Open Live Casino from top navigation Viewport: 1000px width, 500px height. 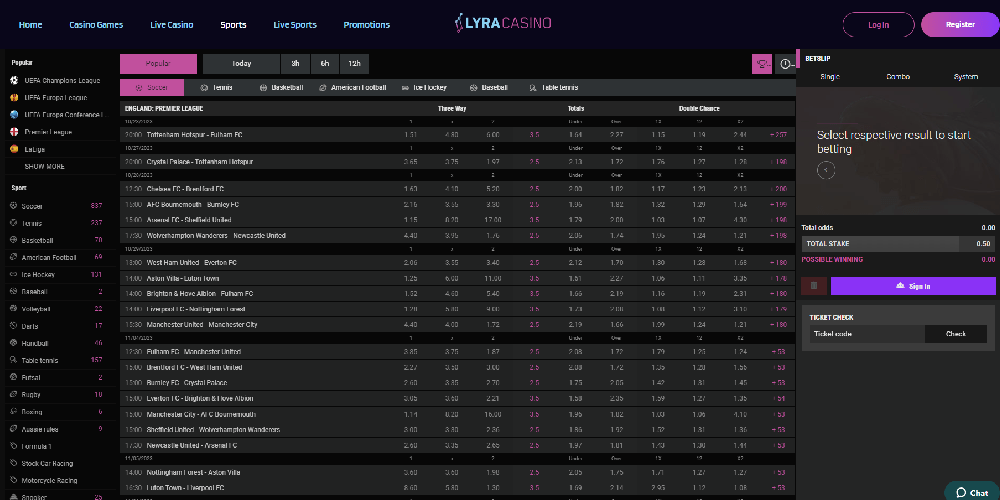tap(172, 25)
